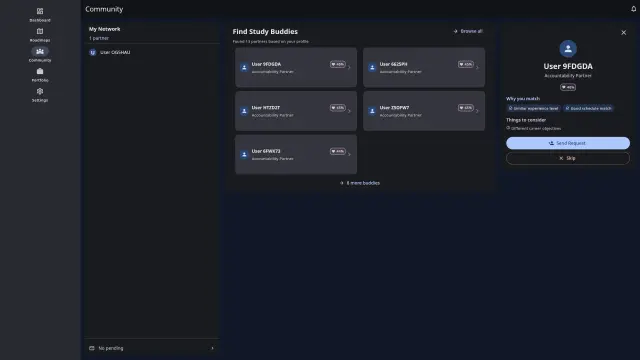Select the Community sidebar icon

pyautogui.click(x=40, y=51)
